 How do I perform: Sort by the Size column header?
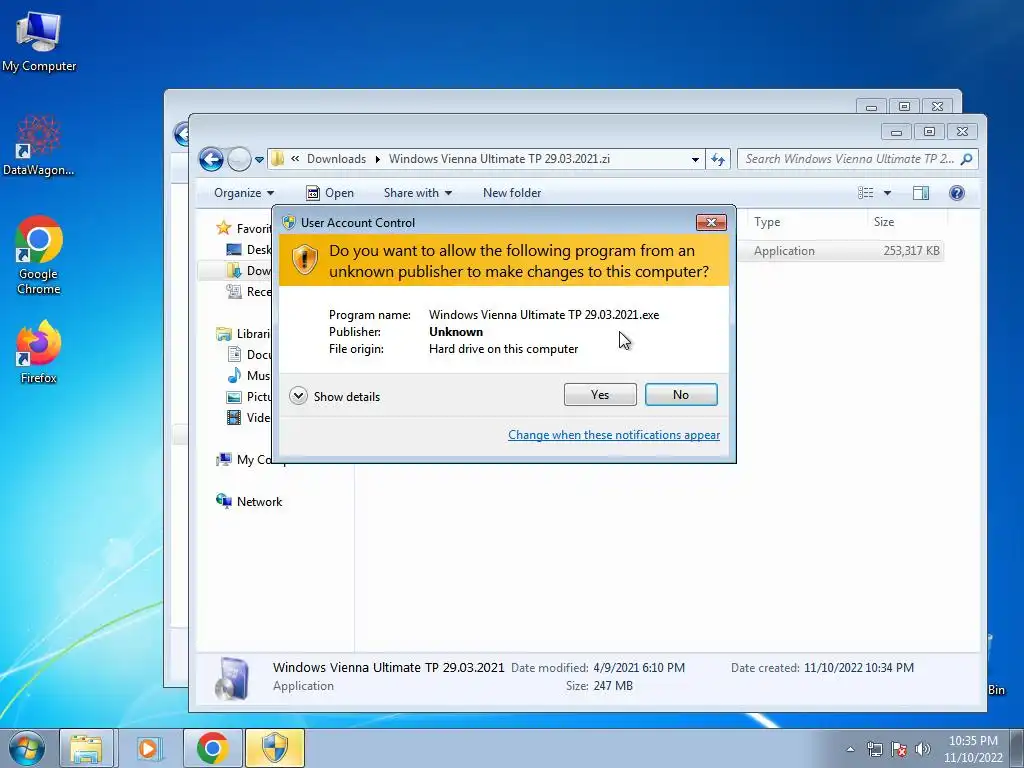coord(884,222)
